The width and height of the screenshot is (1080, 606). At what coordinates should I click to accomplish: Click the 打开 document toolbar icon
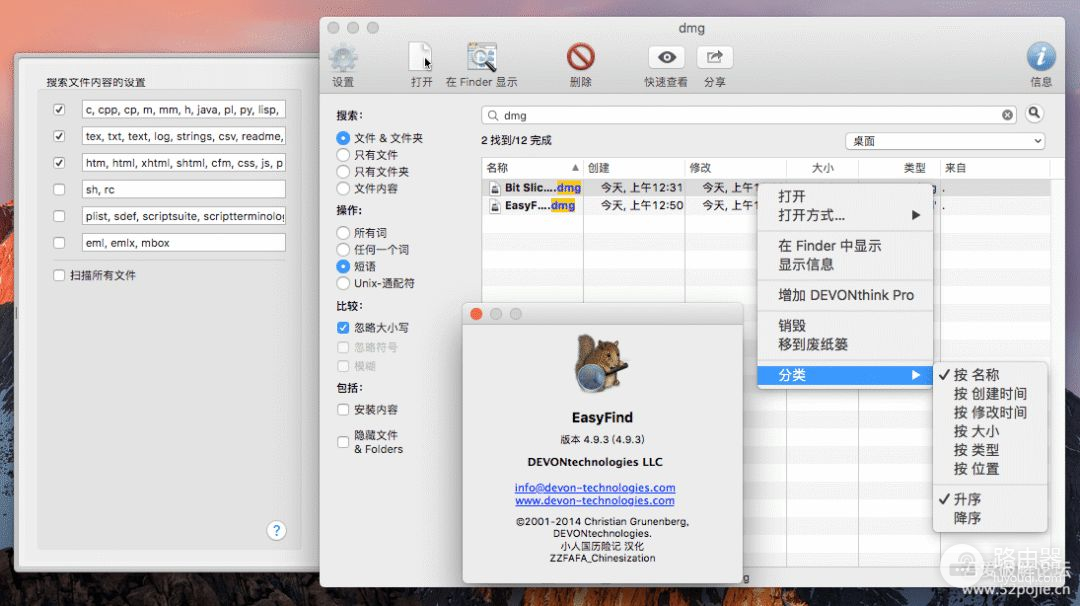pyautogui.click(x=421, y=57)
